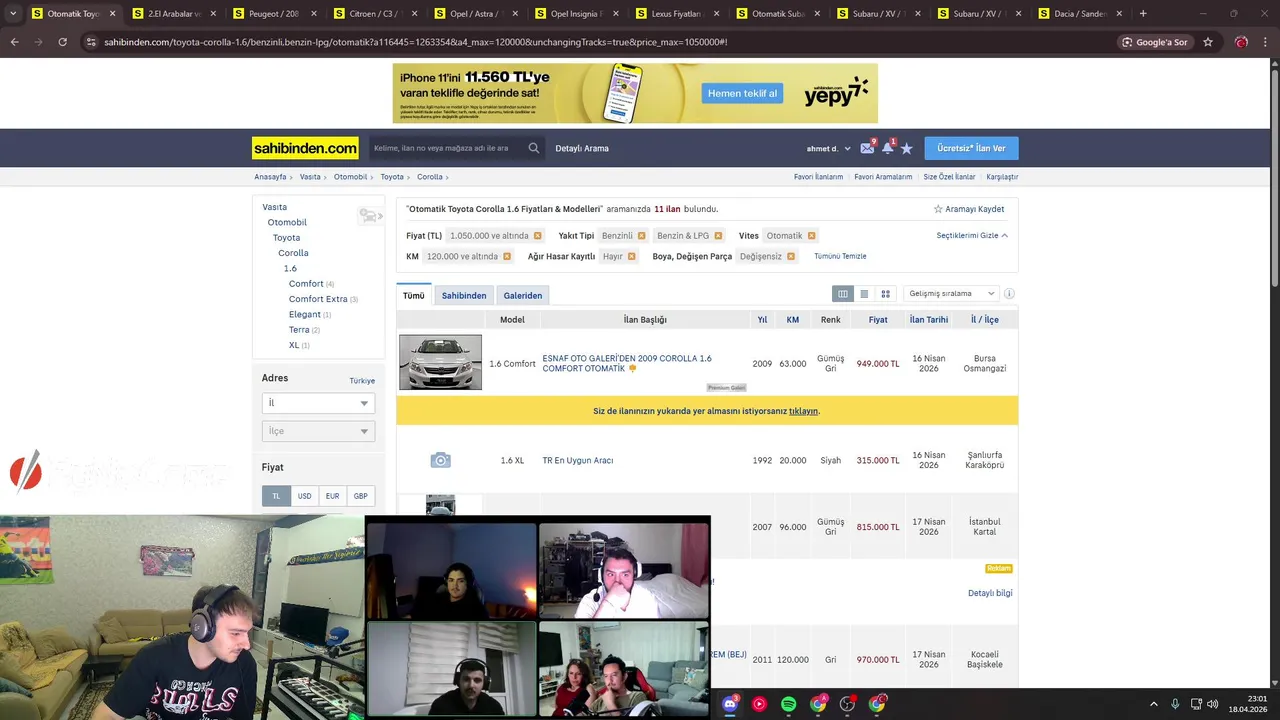Open OBS Studio from the taskbar
Image resolution: width=1280 pixels, height=720 pixels.
(x=848, y=704)
